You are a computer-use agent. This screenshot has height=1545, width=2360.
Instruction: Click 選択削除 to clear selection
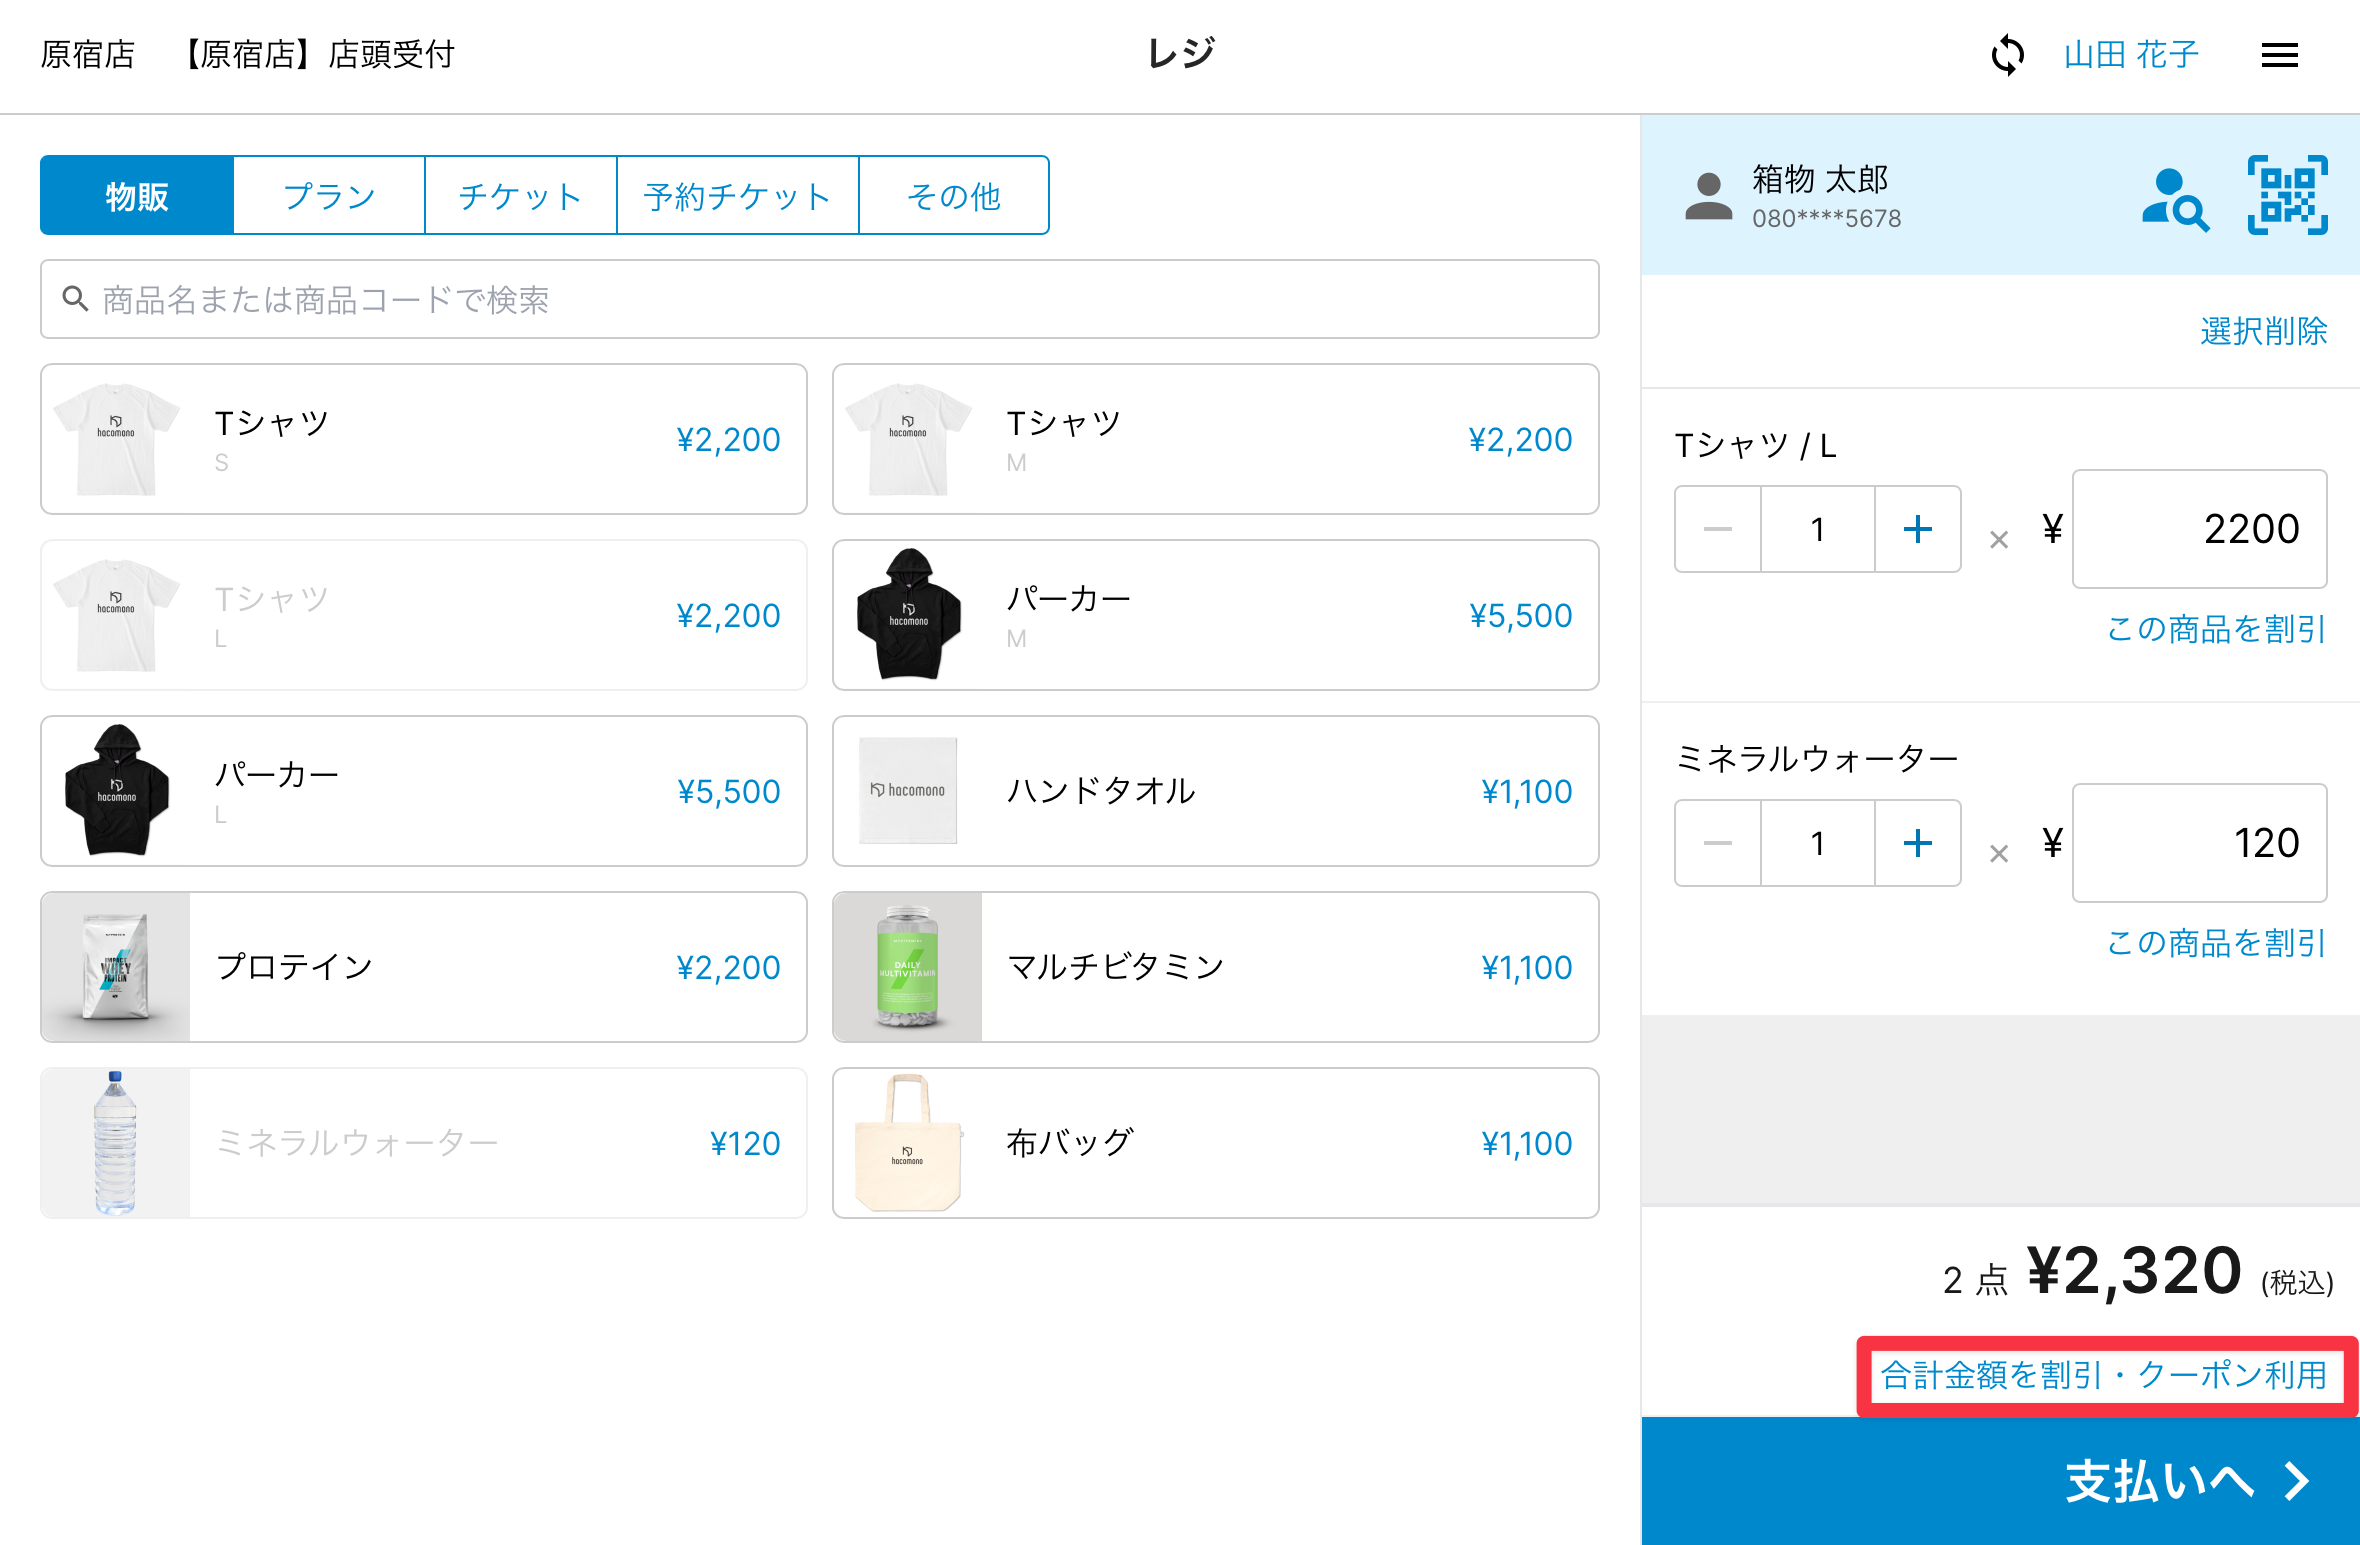[x=2263, y=331]
